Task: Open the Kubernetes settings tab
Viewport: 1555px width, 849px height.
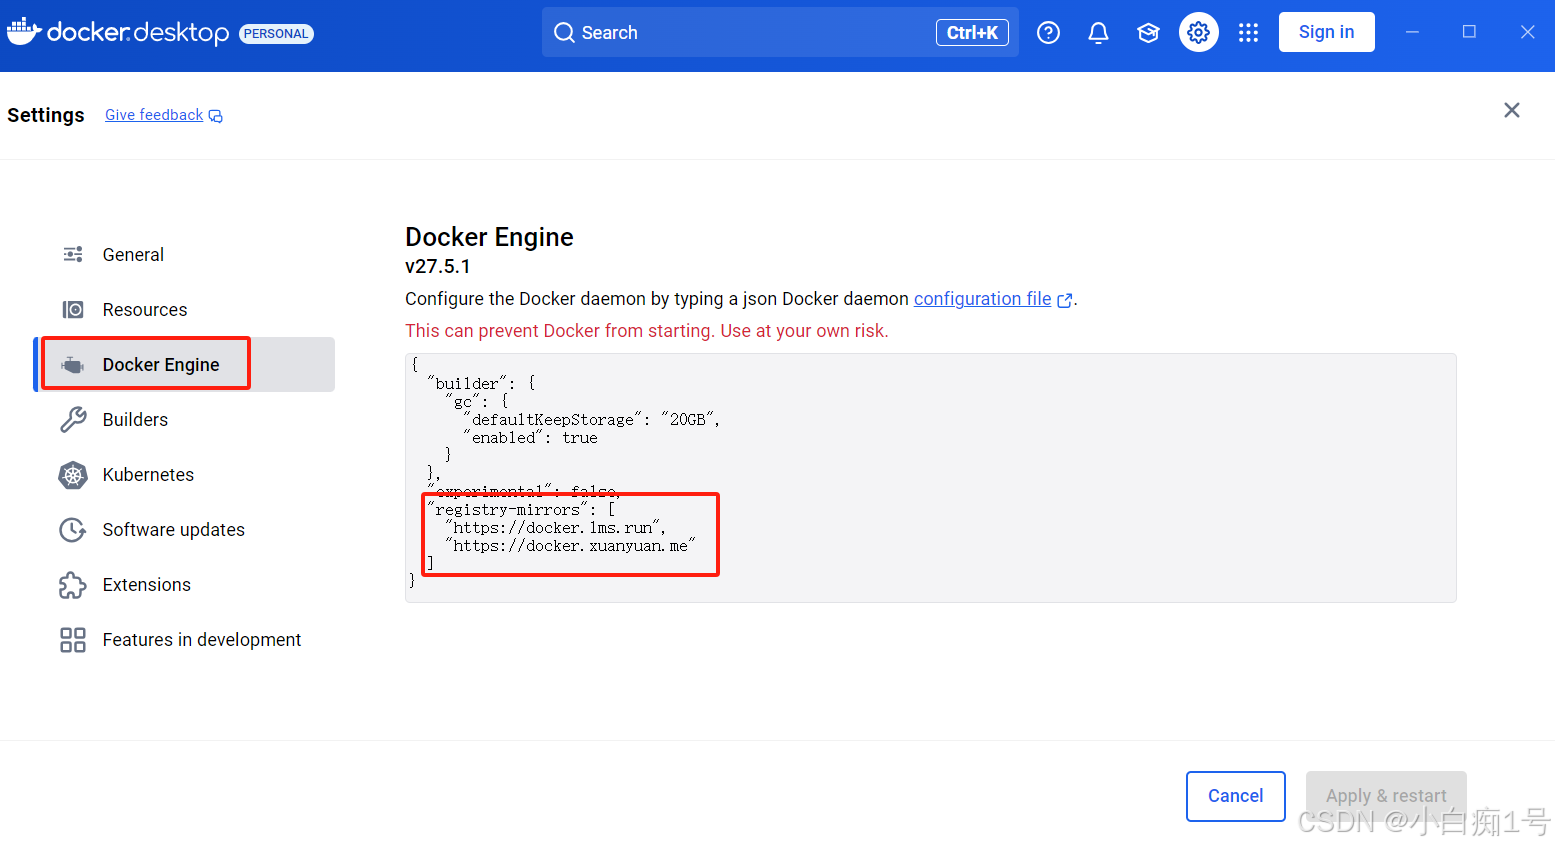Action: pos(184,474)
